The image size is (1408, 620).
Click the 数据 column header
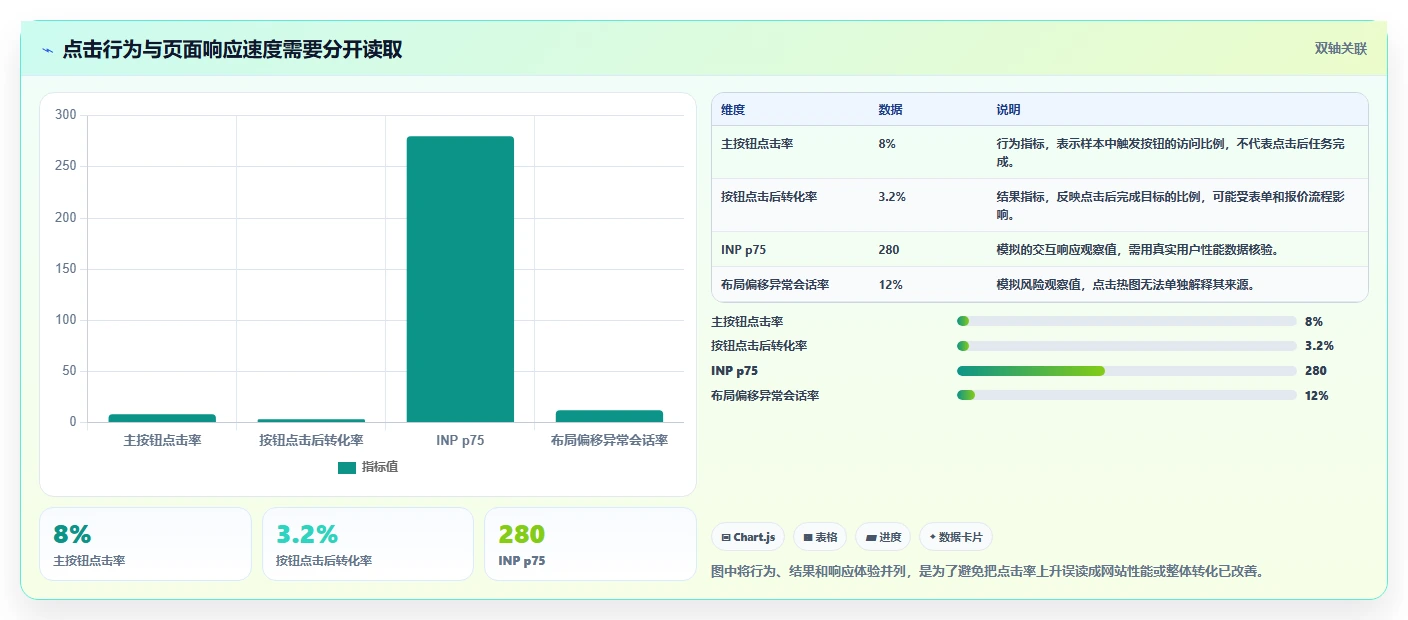(x=890, y=110)
